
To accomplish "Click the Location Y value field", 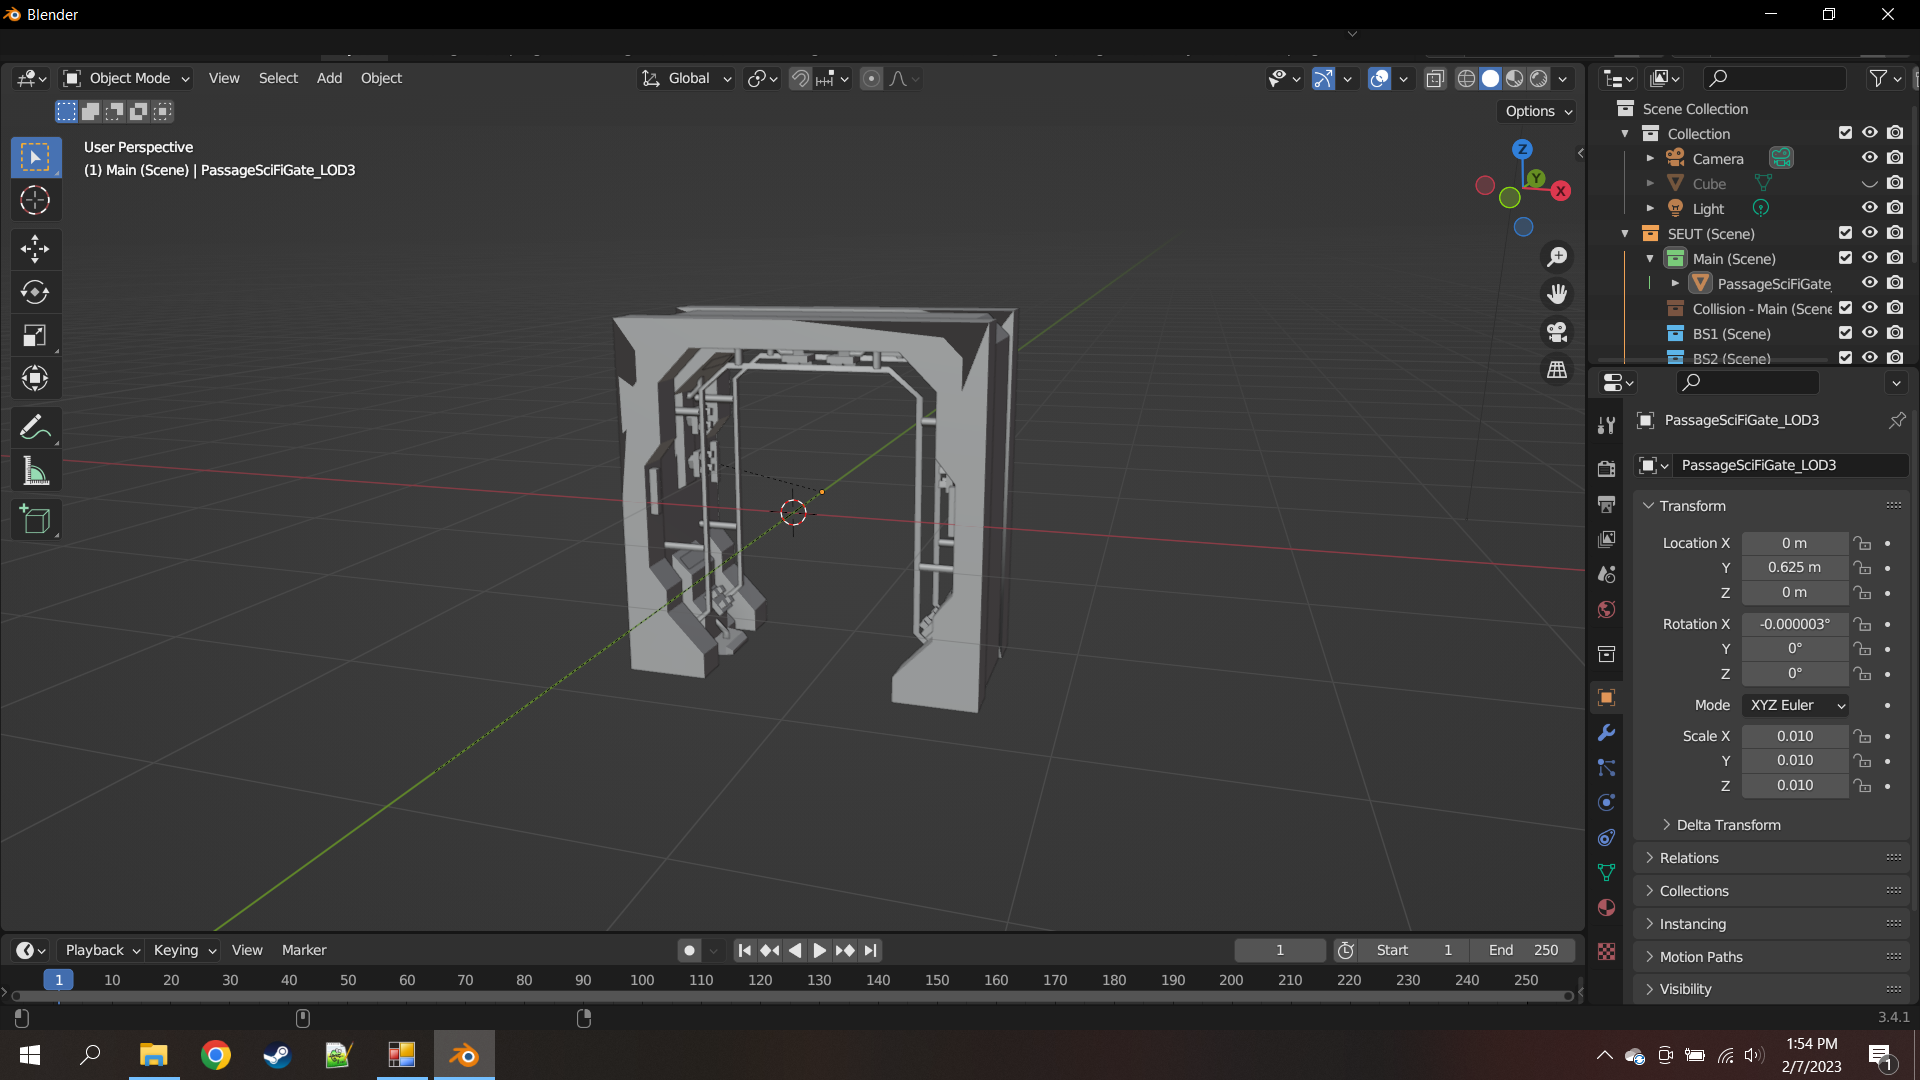I will click(x=1794, y=567).
